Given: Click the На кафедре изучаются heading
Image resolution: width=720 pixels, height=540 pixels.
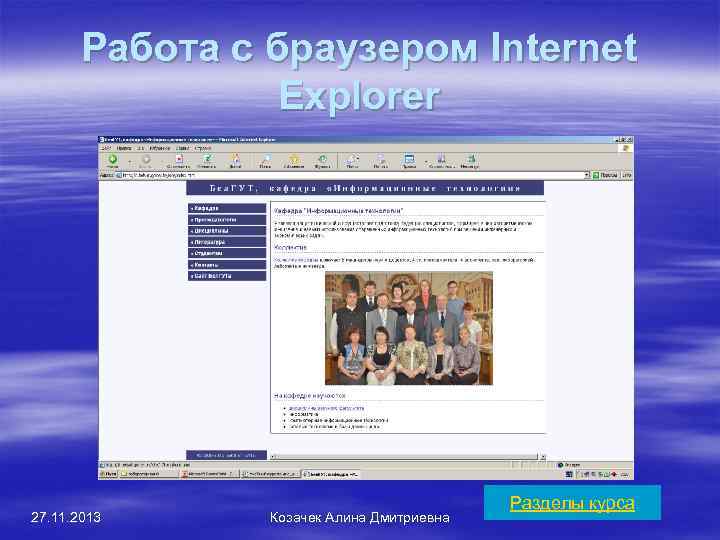Looking at the screenshot, I should coord(309,395).
